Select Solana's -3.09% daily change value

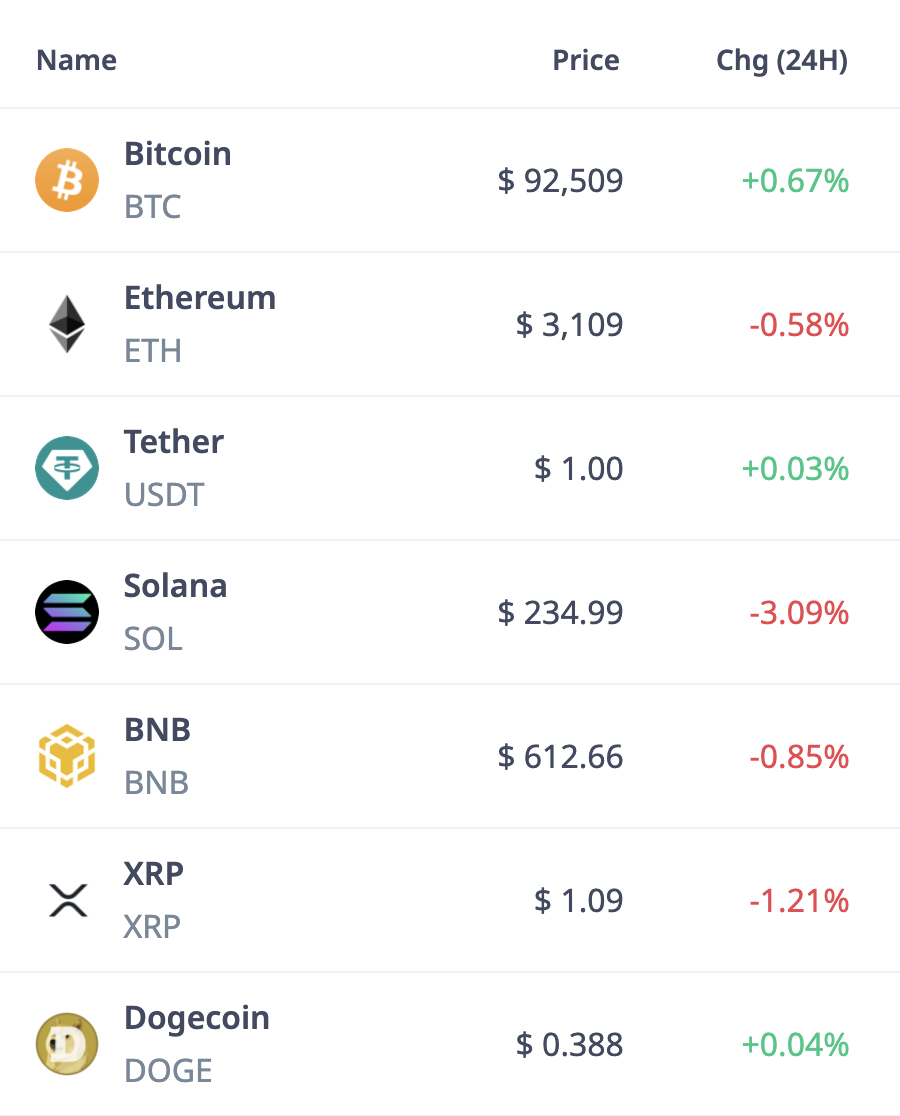[799, 613]
